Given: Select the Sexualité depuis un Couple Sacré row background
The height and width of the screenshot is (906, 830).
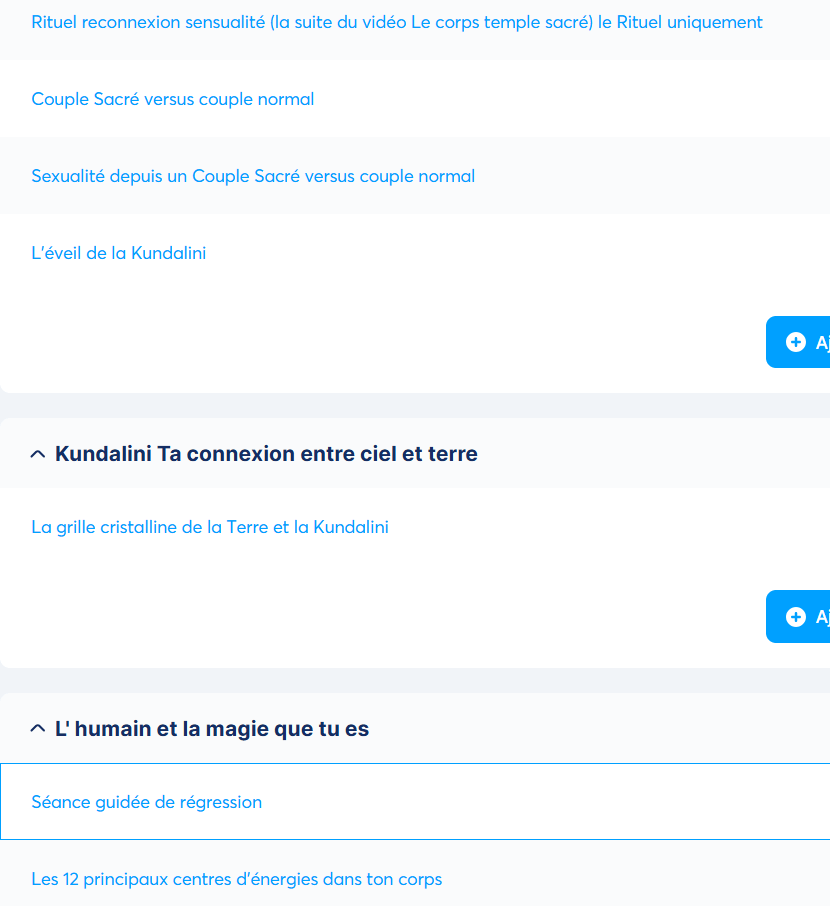Looking at the screenshot, I should tap(650, 176).
